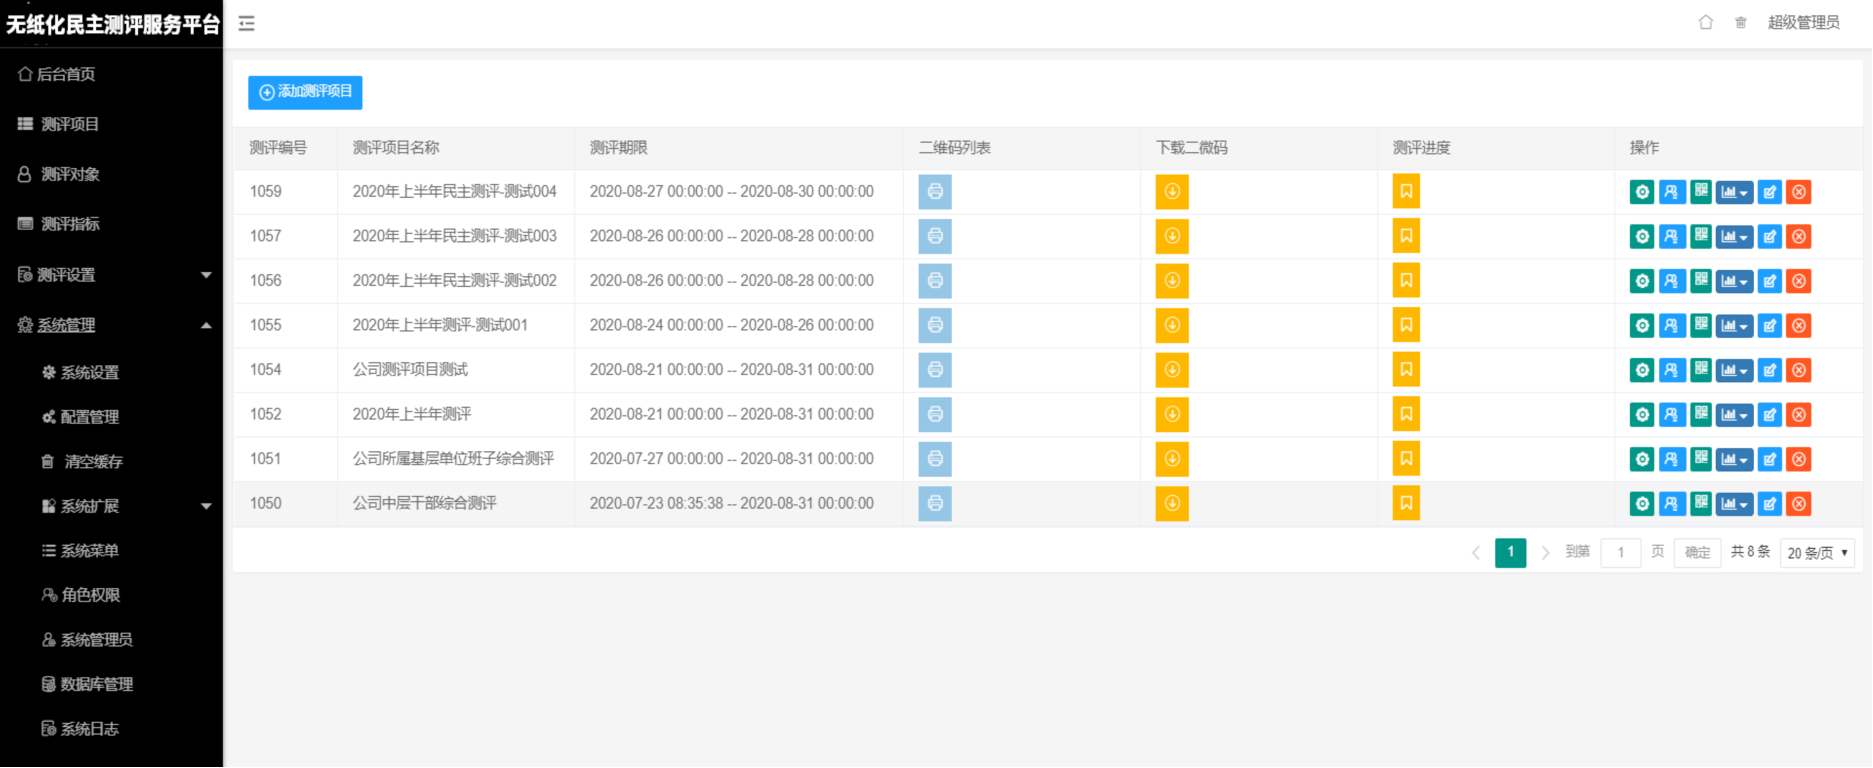
Task: Select page 1 in pagination
Action: (1511, 553)
